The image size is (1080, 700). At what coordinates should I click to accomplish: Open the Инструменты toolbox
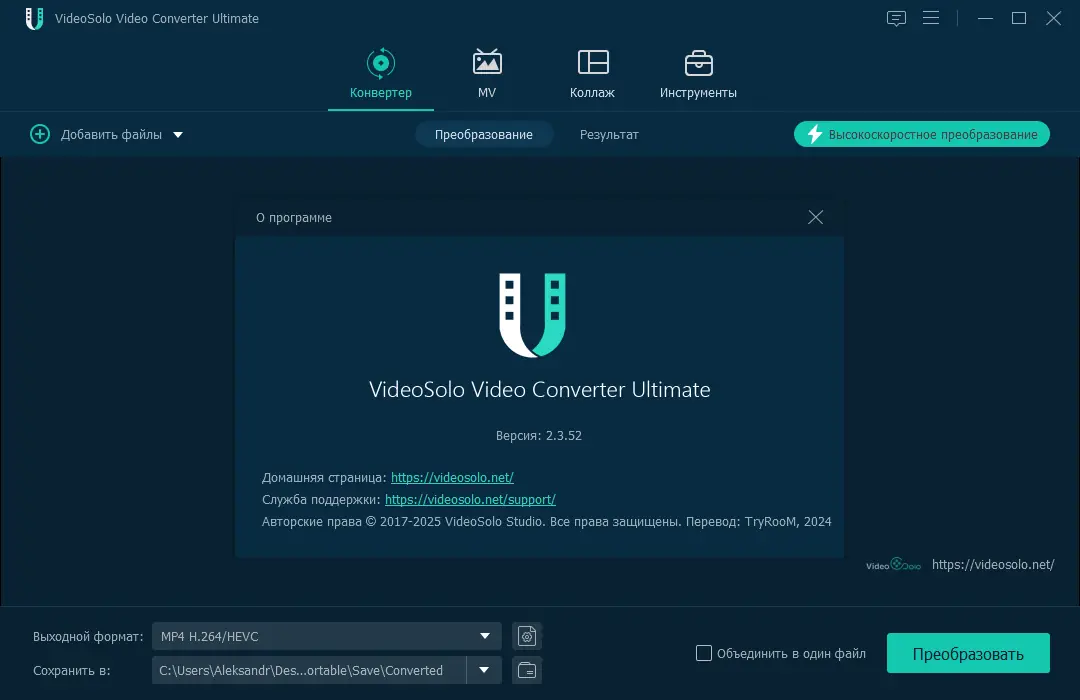coord(698,63)
